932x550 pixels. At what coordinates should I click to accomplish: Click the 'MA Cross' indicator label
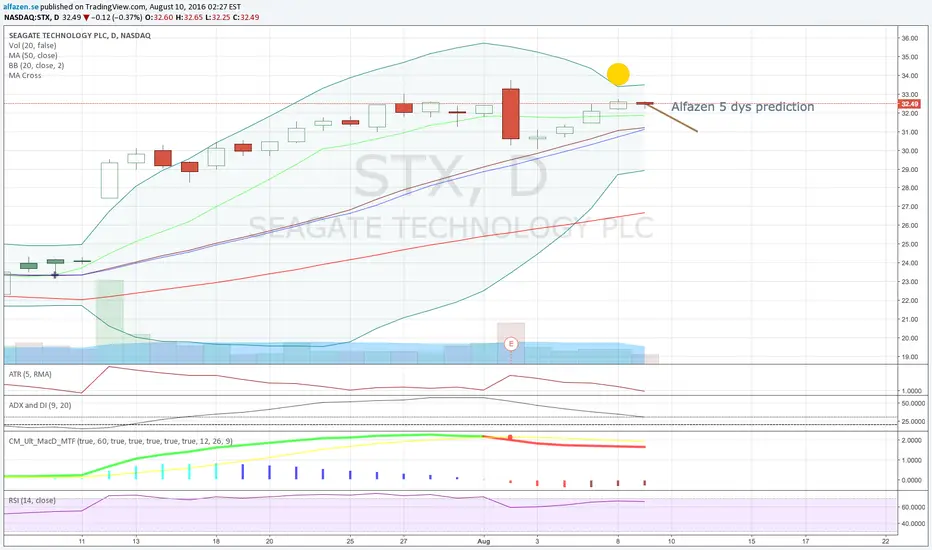pos(25,76)
